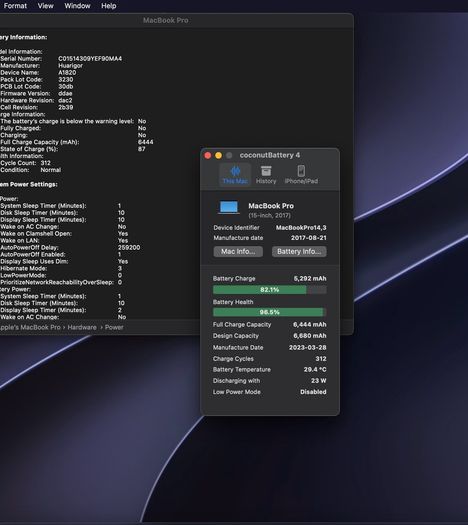This screenshot has width=468, height=525.
Task: Click Charge Cycles 312 value
Action: 321,359
